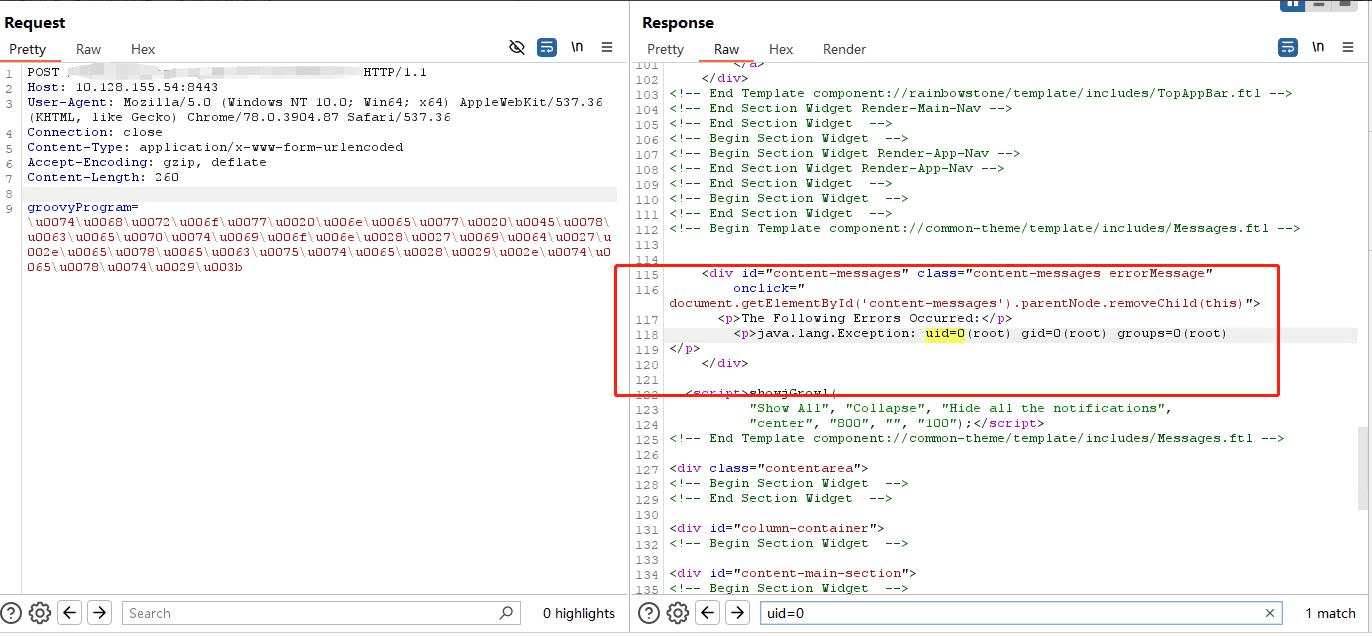This screenshot has height=636, width=1372.
Task: Clear the Response search term uid=0
Action: [x=1270, y=613]
